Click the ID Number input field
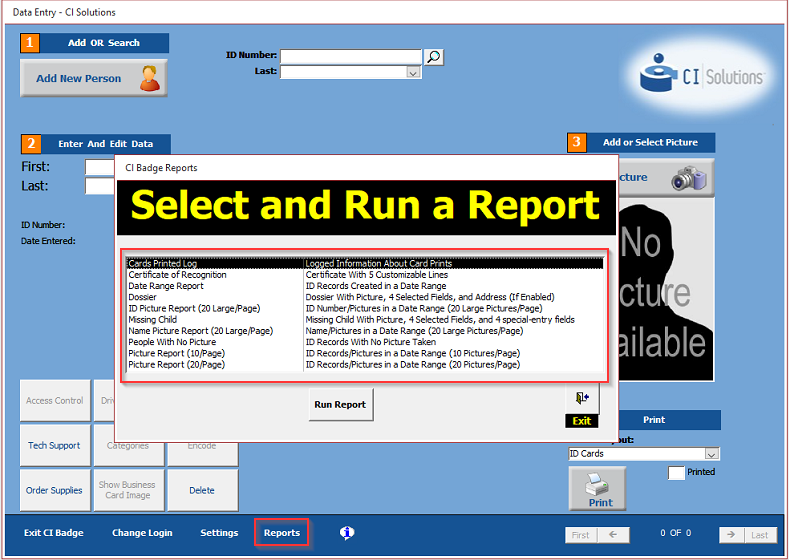Screen dimensions: 789x560 click(351, 56)
